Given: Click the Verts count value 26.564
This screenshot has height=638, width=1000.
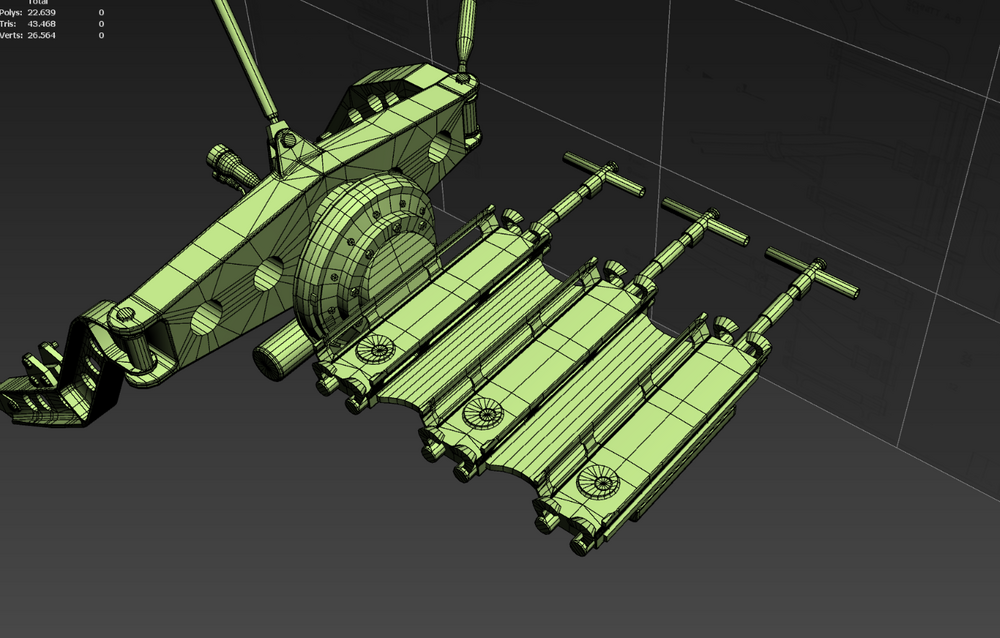Looking at the screenshot, I should pos(41,35).
